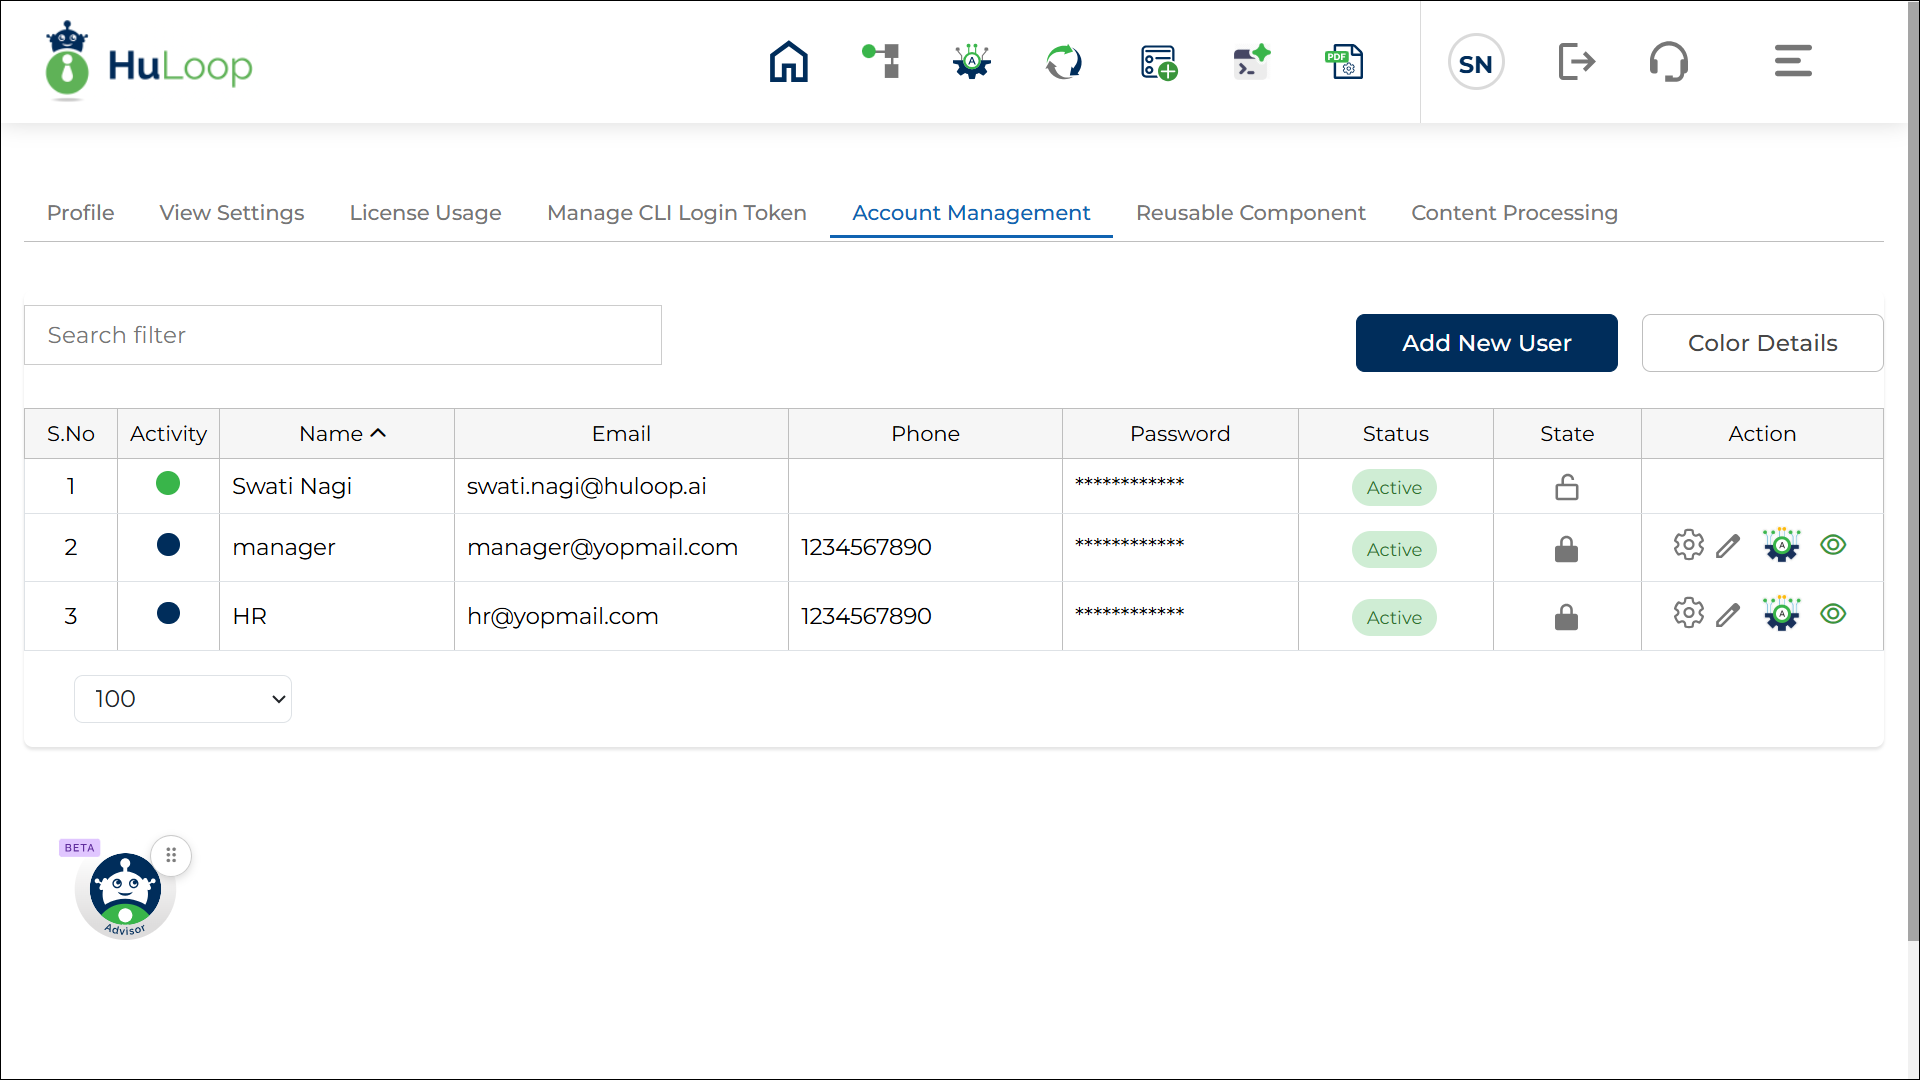Click the refresh cycle arrows icon
The image size is (1920, 1080).
click(x=1063, y=62)
